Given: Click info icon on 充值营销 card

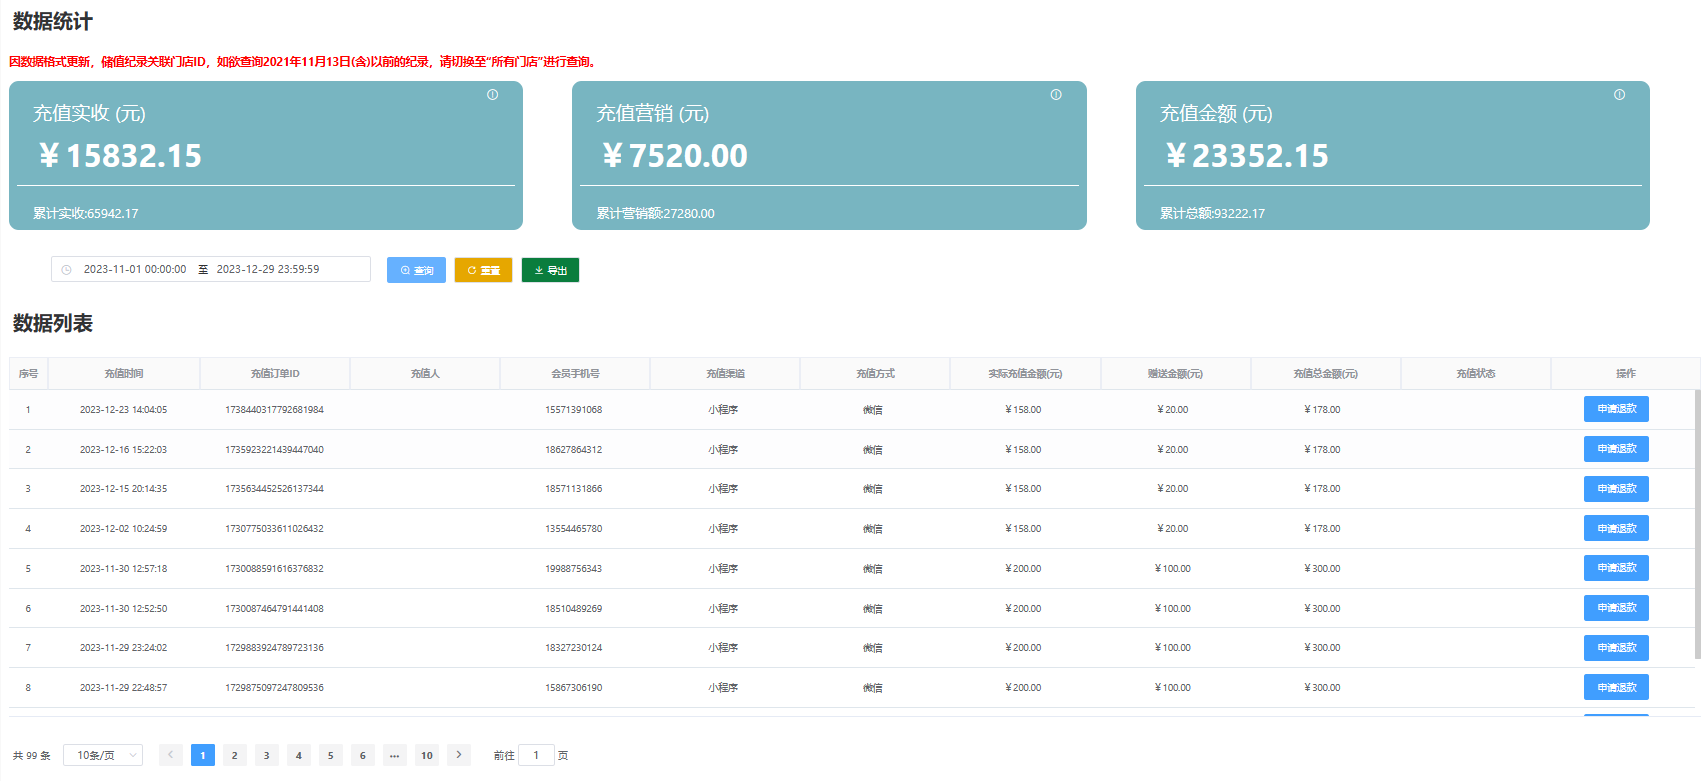Looking at the screenshot, I should coord(1056,95).
